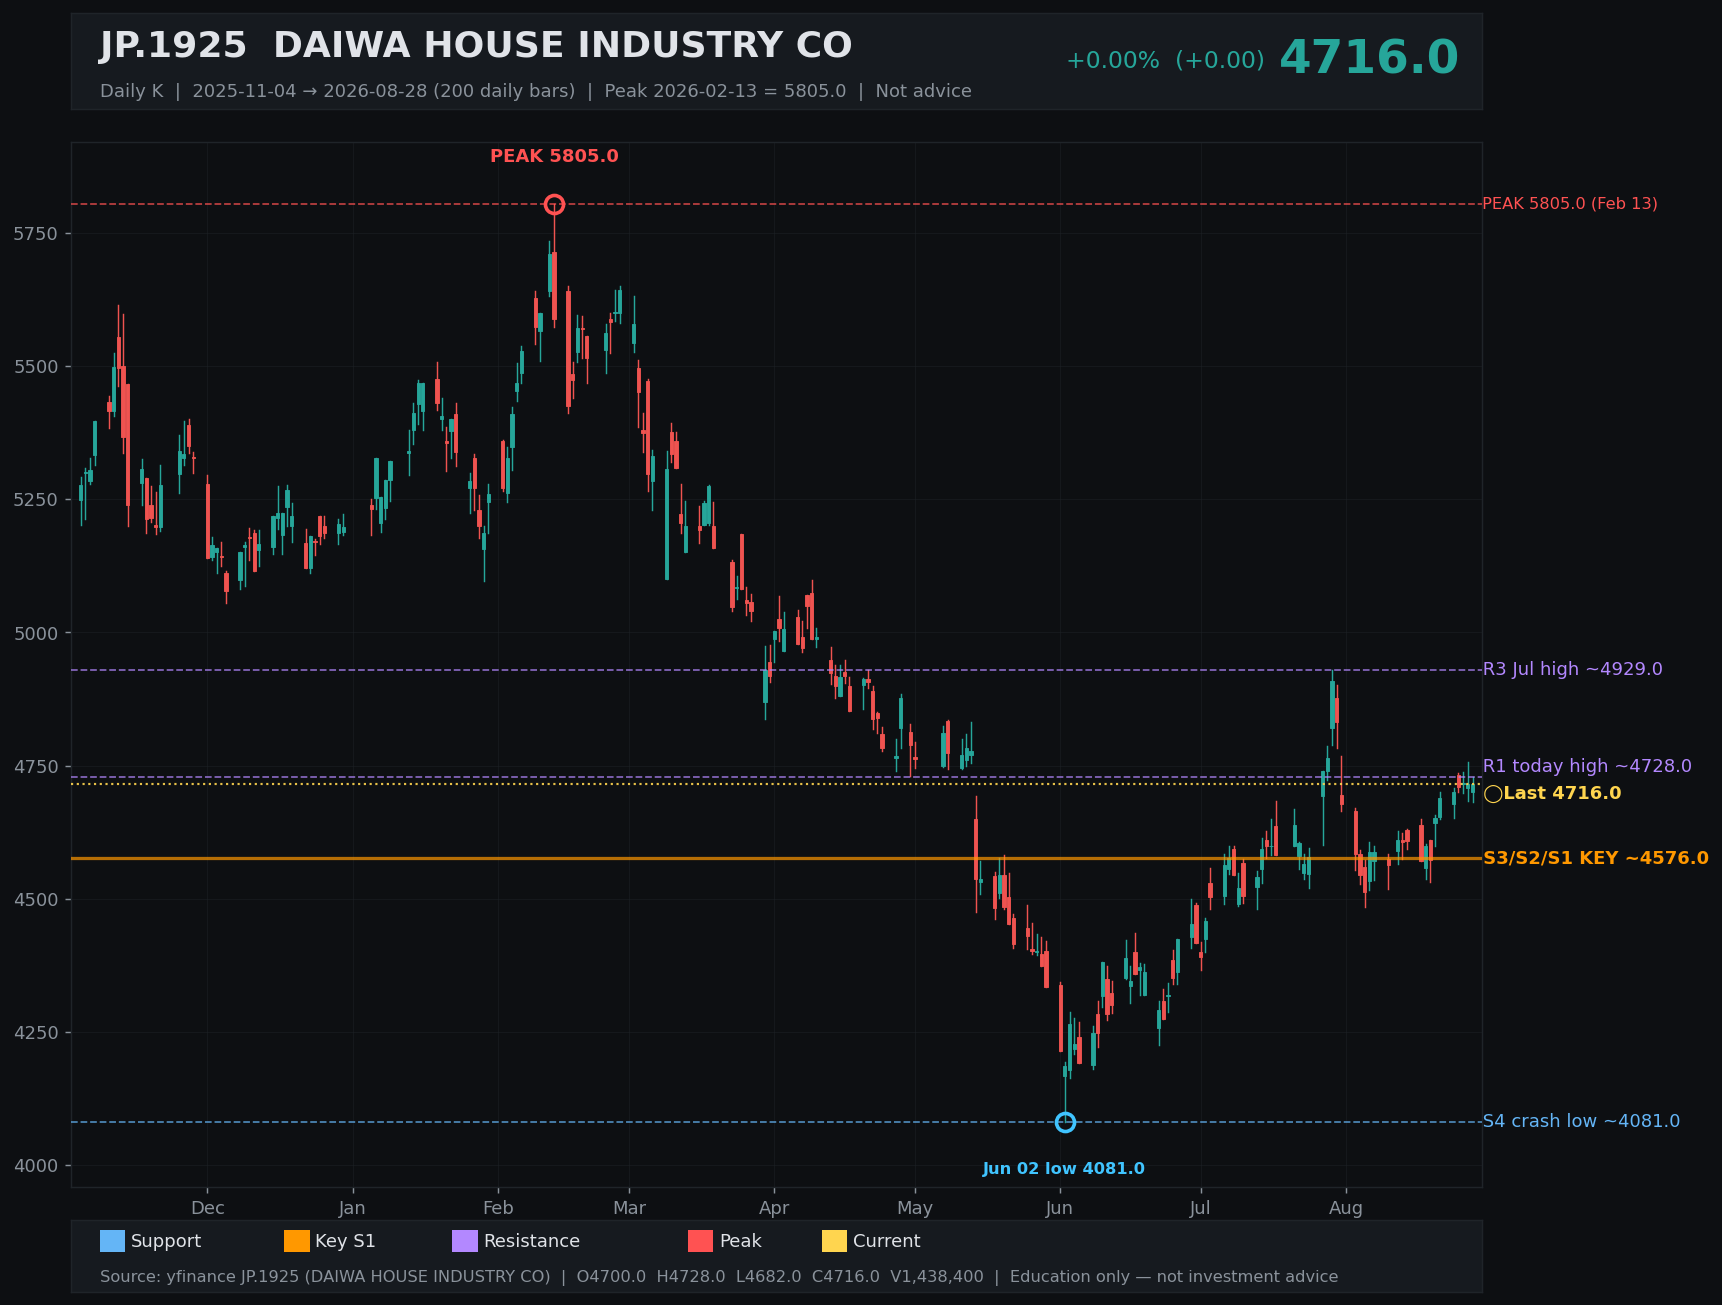Click the "JP.1925 DAIWA HOUSE INDUSTRY CO" title
This screenshot has width=1722, height=1305.
coord(475,46)
